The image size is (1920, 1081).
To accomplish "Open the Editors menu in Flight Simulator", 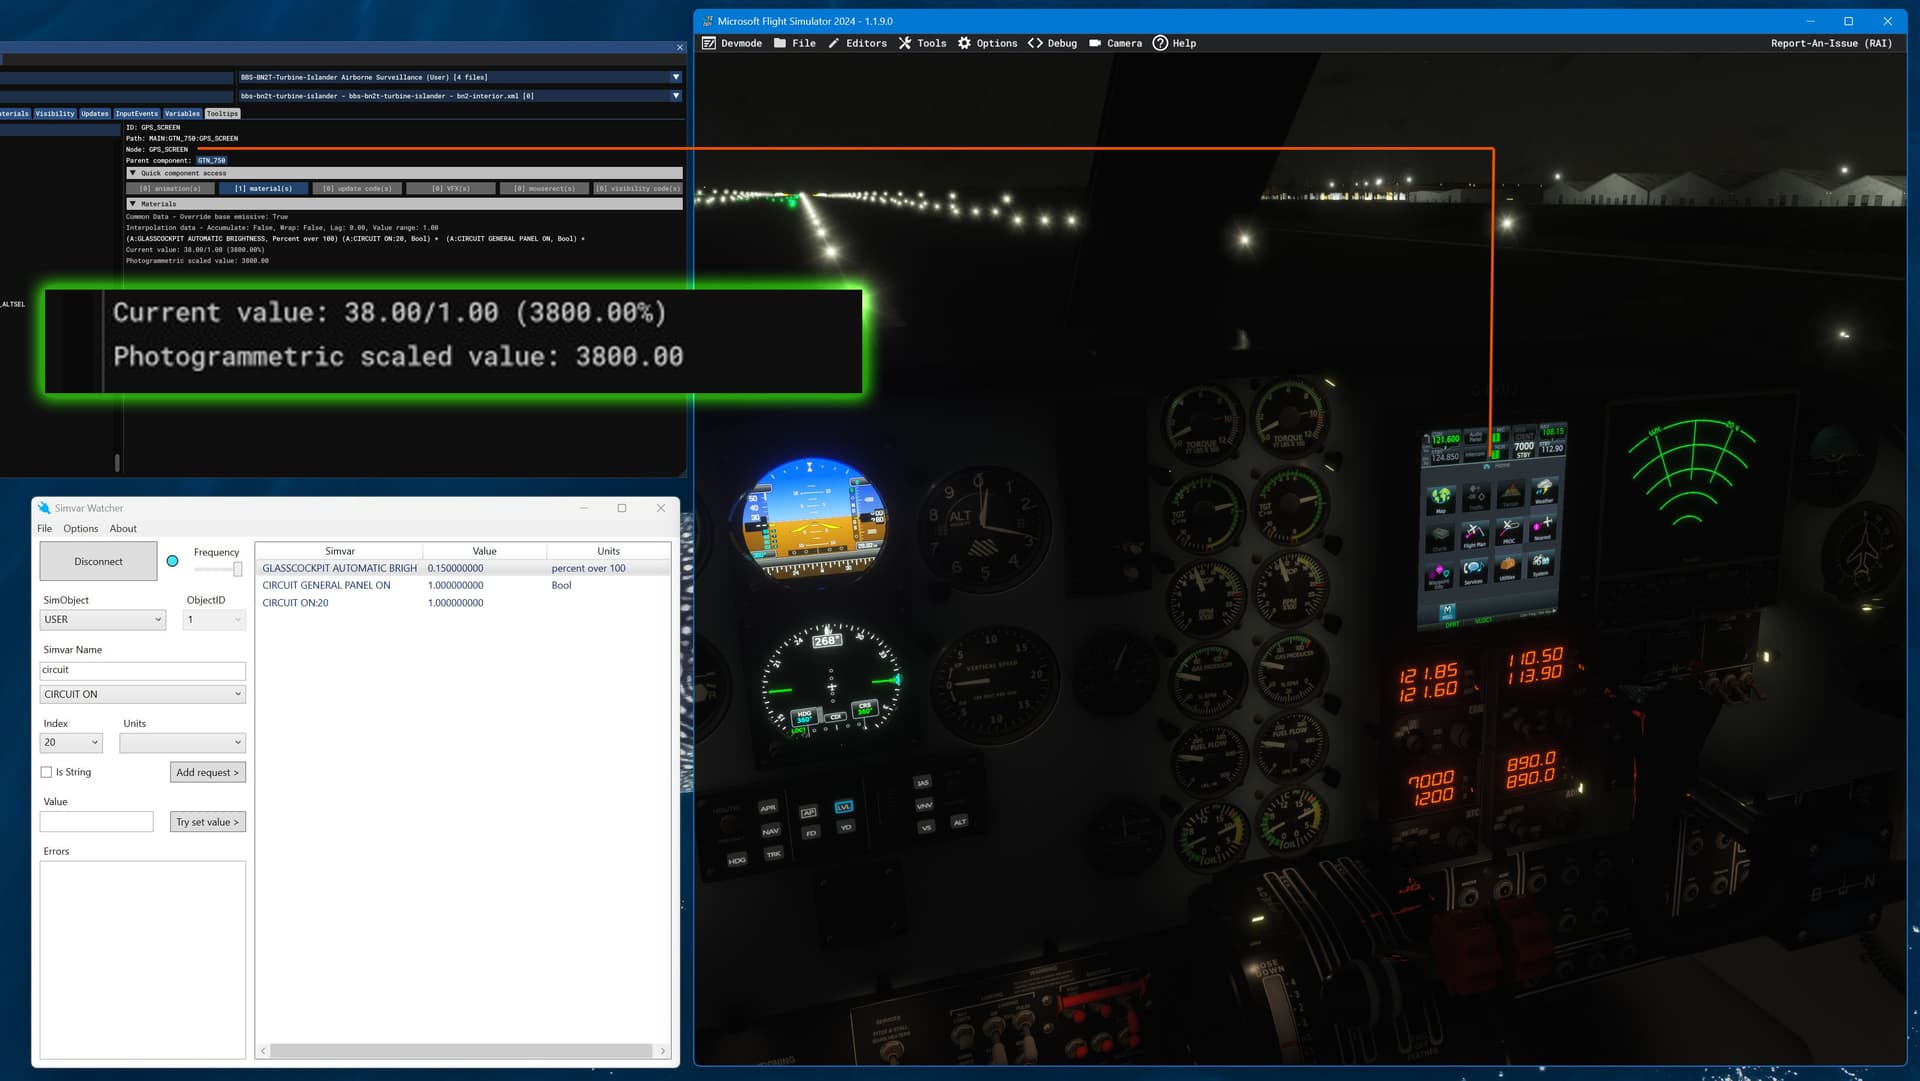I will [858, 43].
